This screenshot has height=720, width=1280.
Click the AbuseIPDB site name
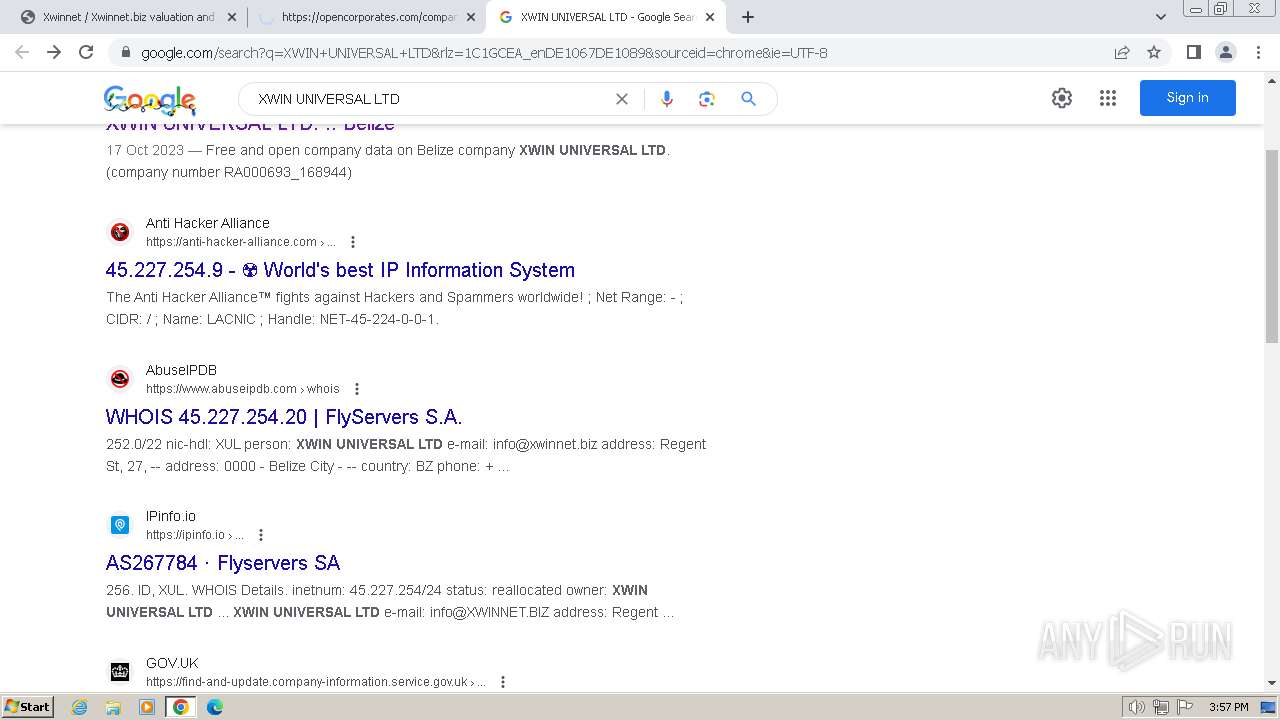tap(181, 370)
